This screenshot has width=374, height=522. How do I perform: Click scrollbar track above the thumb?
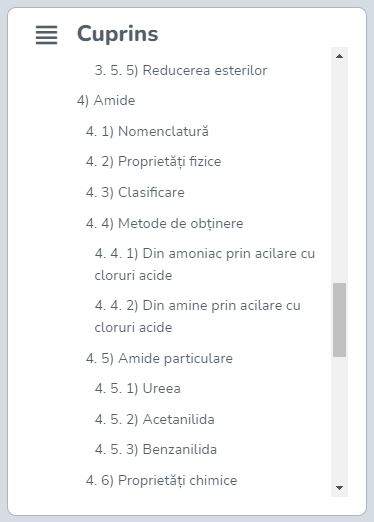[339, 173]
